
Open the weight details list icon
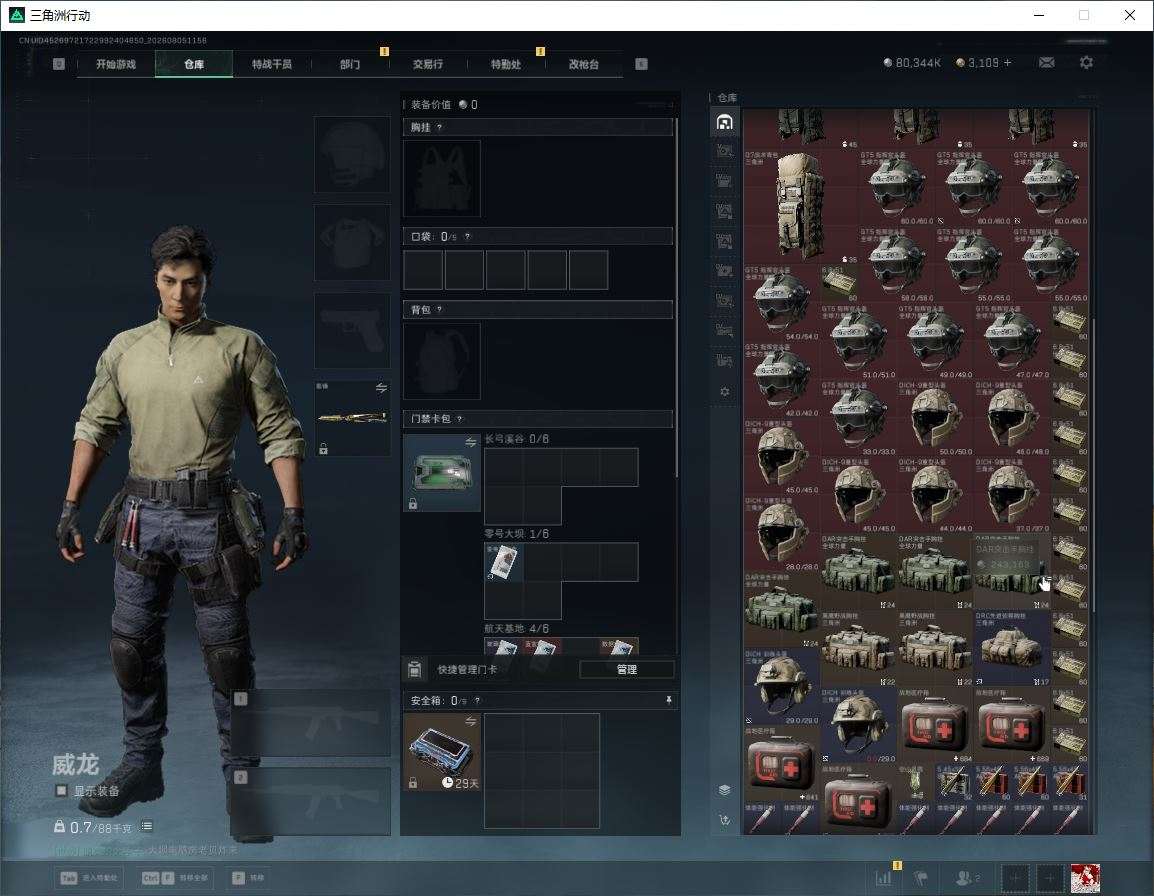pos(147,826)
